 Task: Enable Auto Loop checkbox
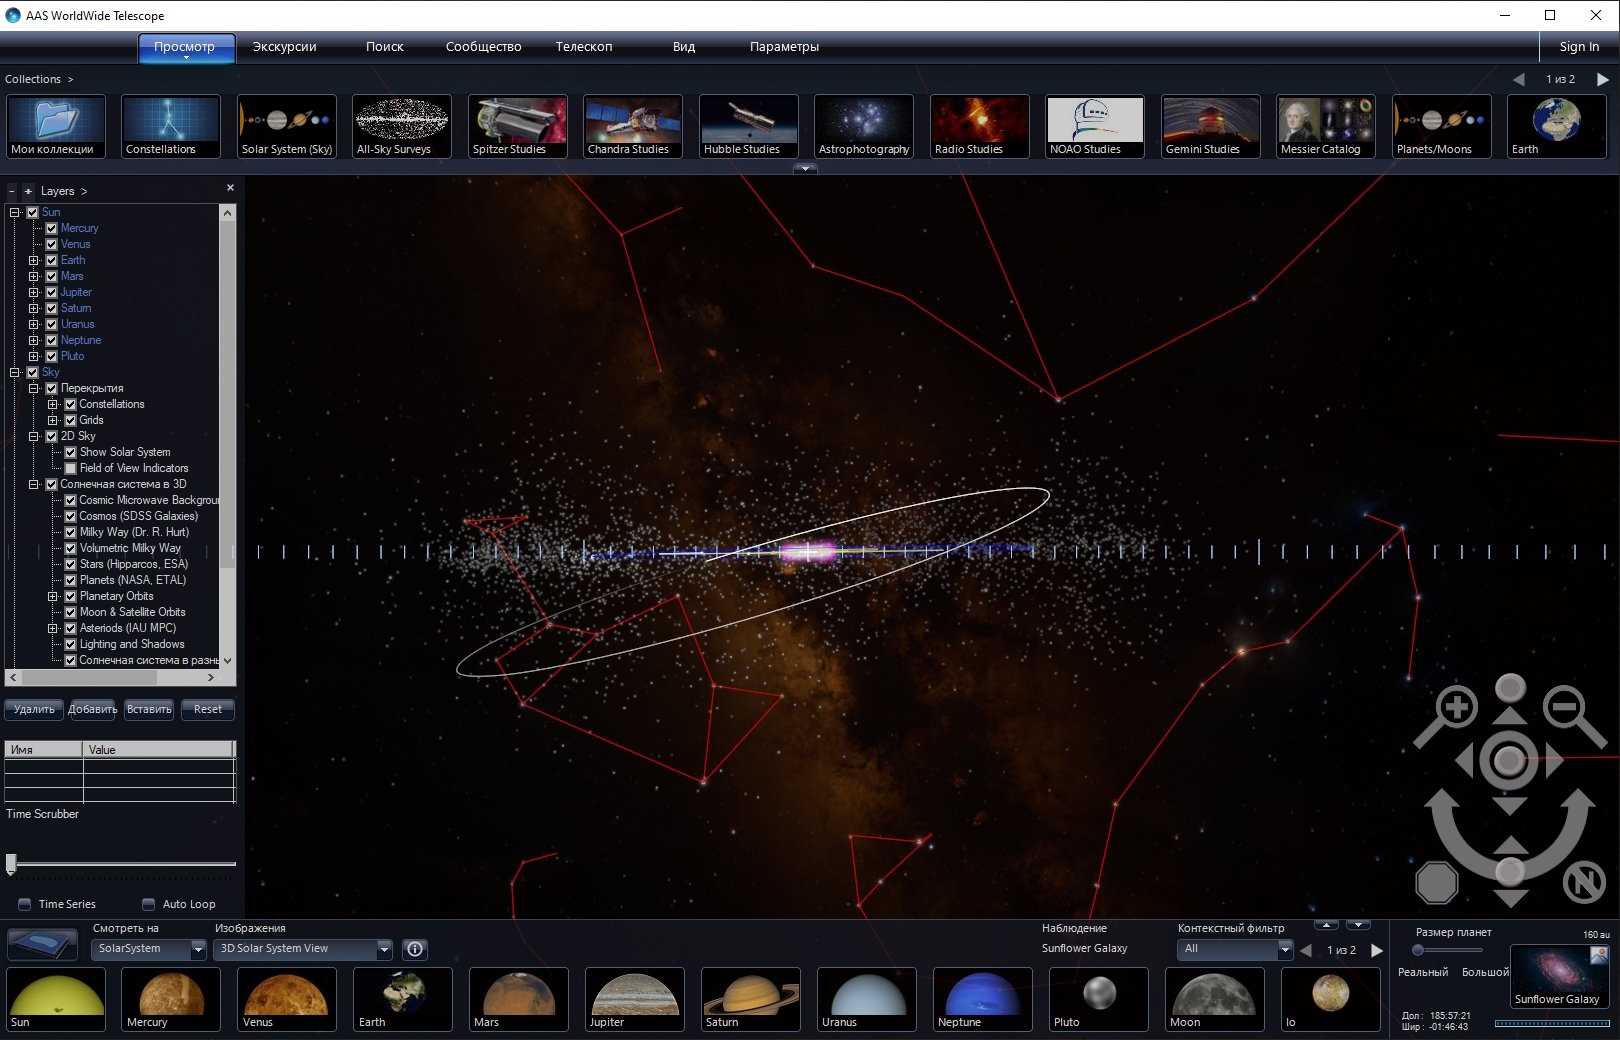click(x=148, y=904)
